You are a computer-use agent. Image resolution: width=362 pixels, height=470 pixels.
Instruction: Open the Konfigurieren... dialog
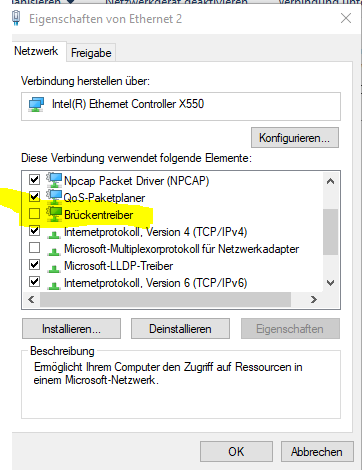[x=295, y=138]
